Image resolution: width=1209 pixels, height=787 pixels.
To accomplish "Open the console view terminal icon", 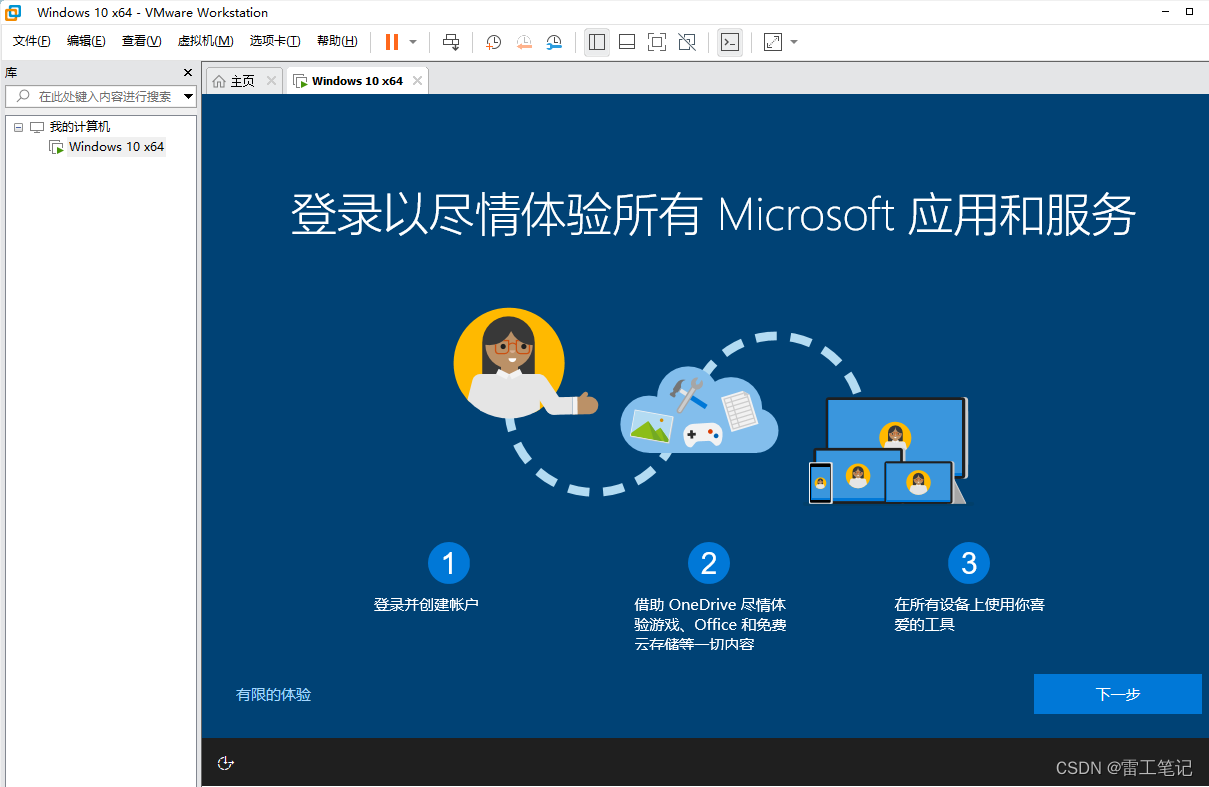I will coord(730,42).
